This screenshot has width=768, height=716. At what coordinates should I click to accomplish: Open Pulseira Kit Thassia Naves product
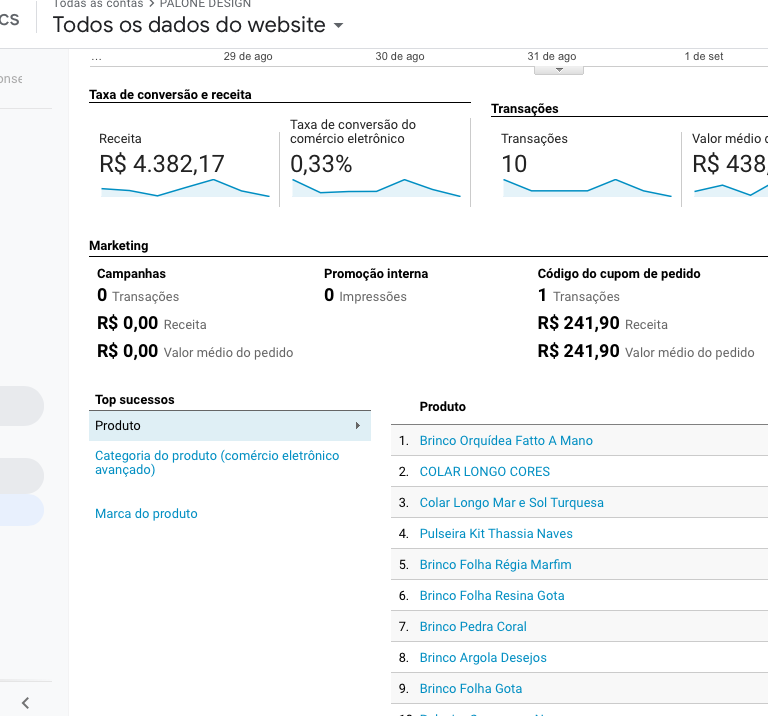tap(496, 533)
